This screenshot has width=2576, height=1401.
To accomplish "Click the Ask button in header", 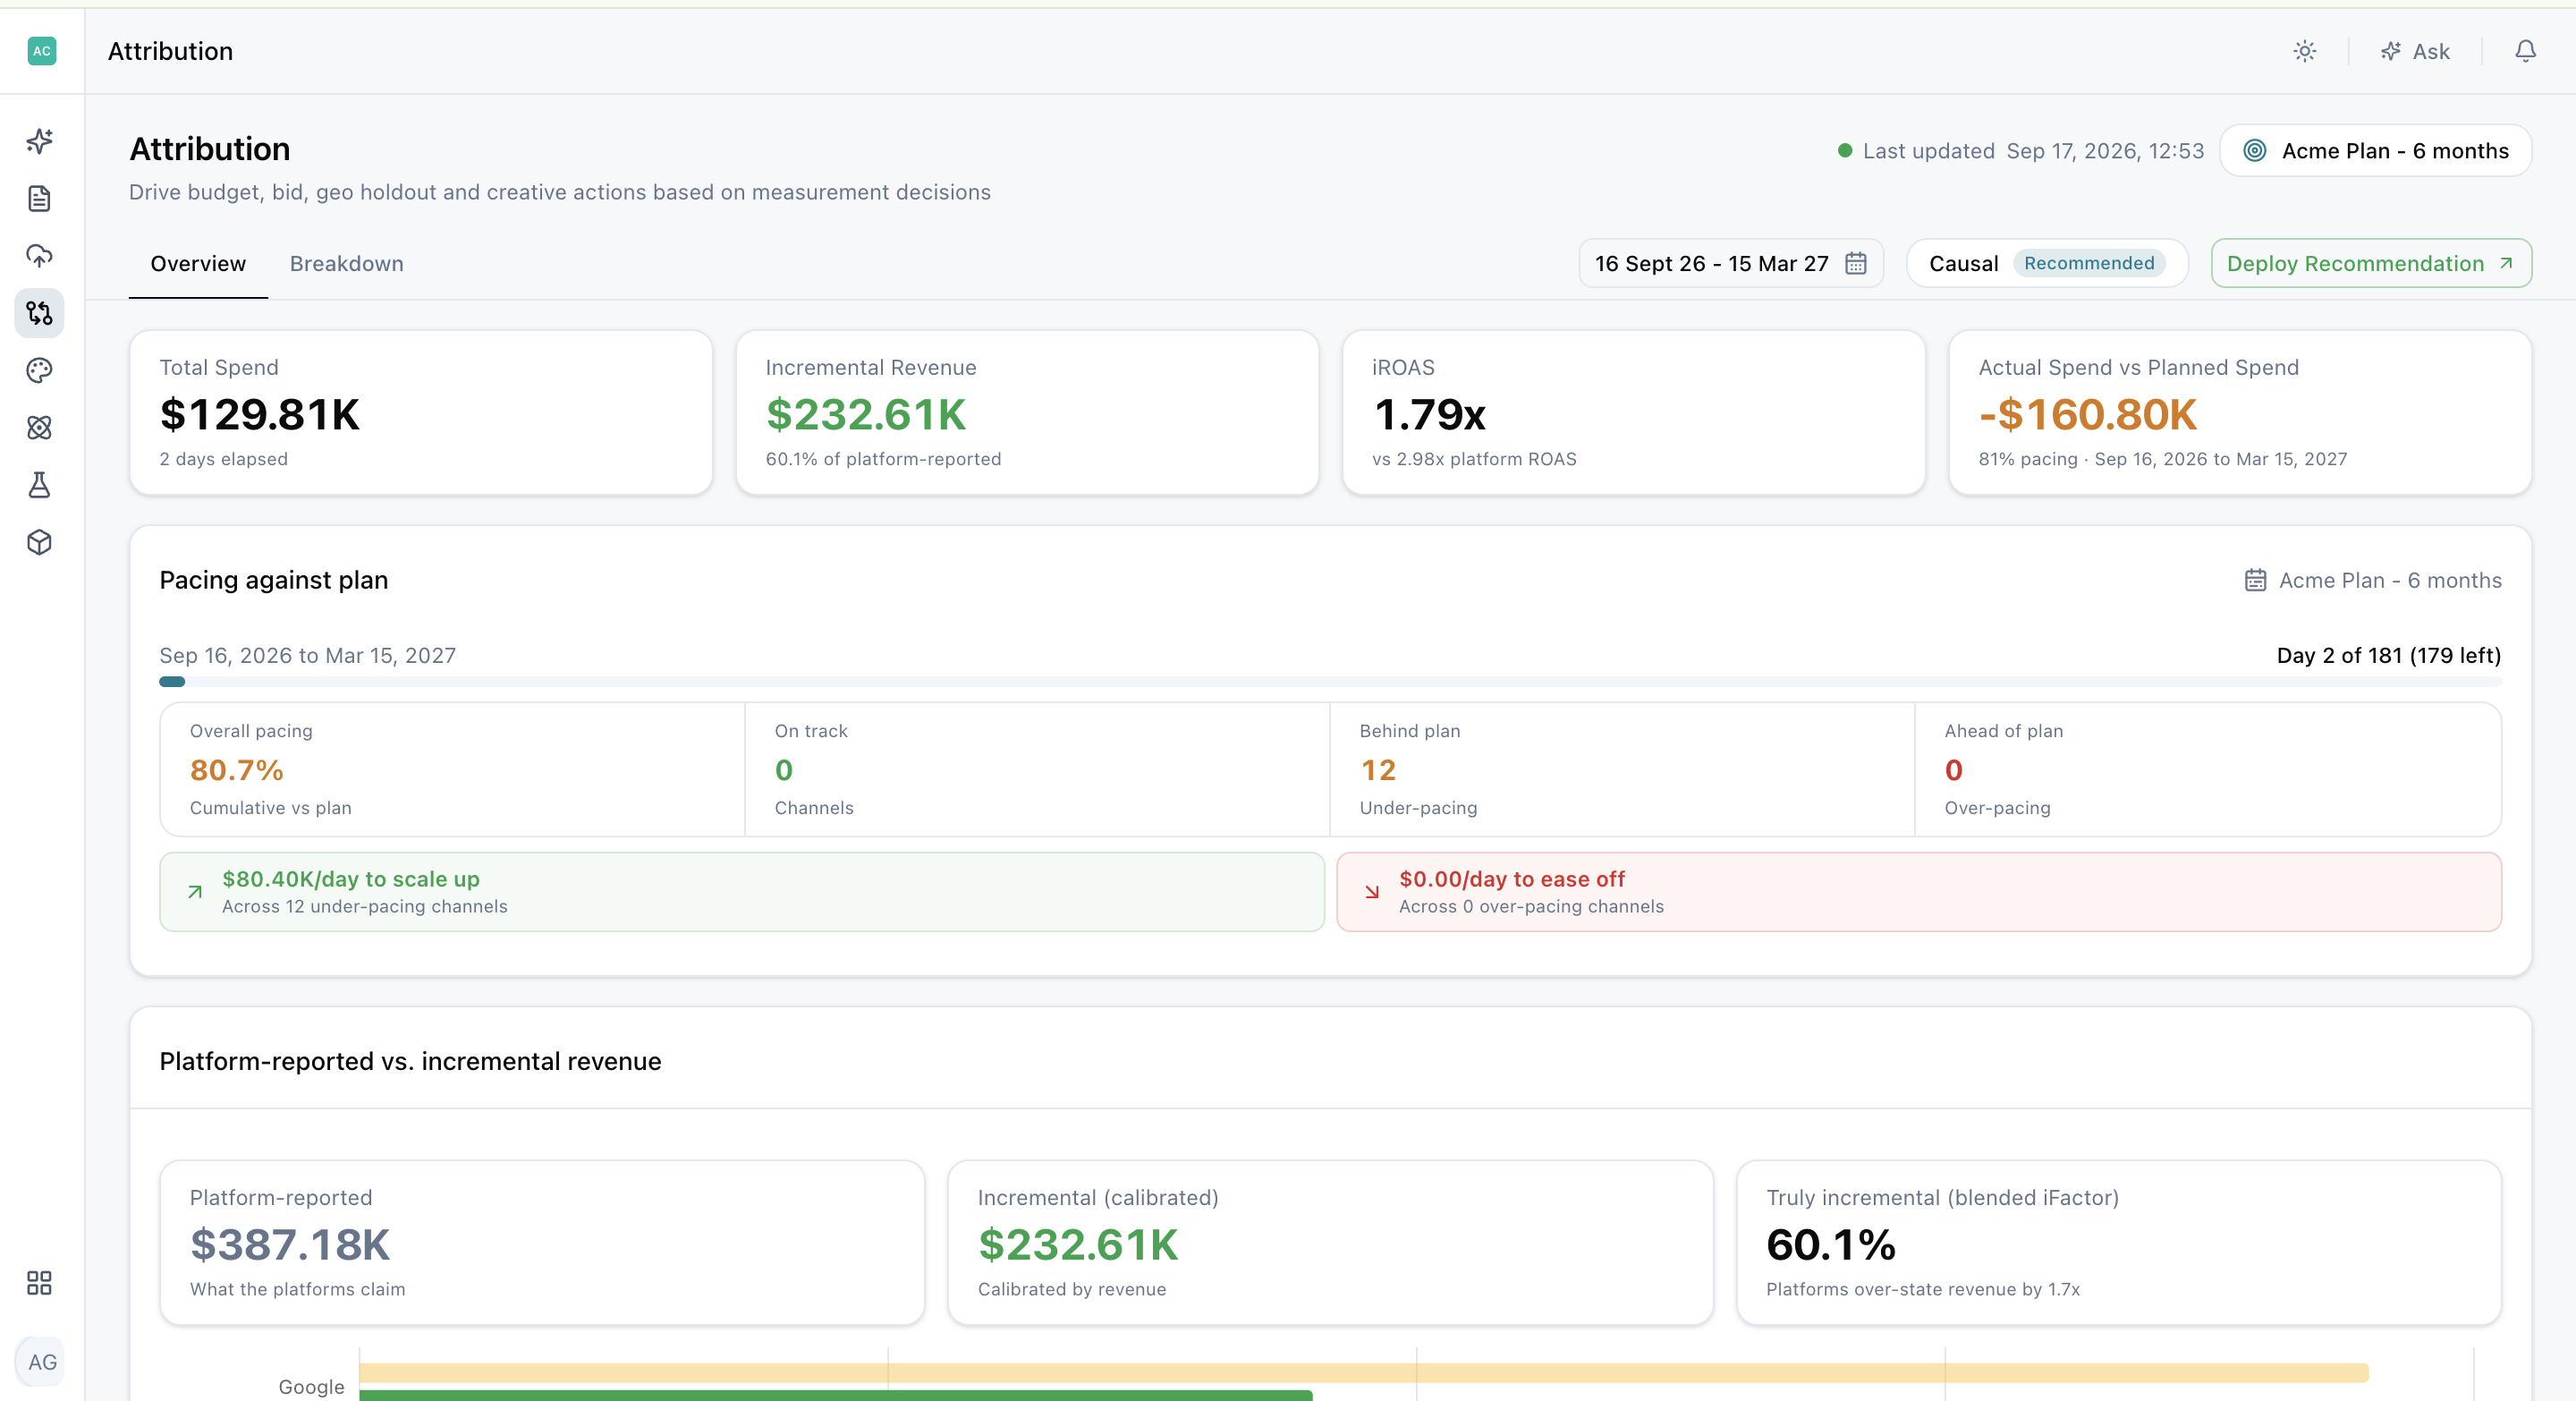I will coord(2415,51).
